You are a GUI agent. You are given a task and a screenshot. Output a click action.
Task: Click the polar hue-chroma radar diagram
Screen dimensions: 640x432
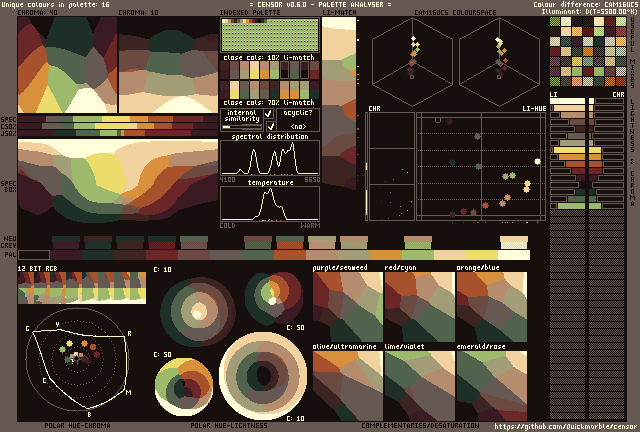[77, 359]
